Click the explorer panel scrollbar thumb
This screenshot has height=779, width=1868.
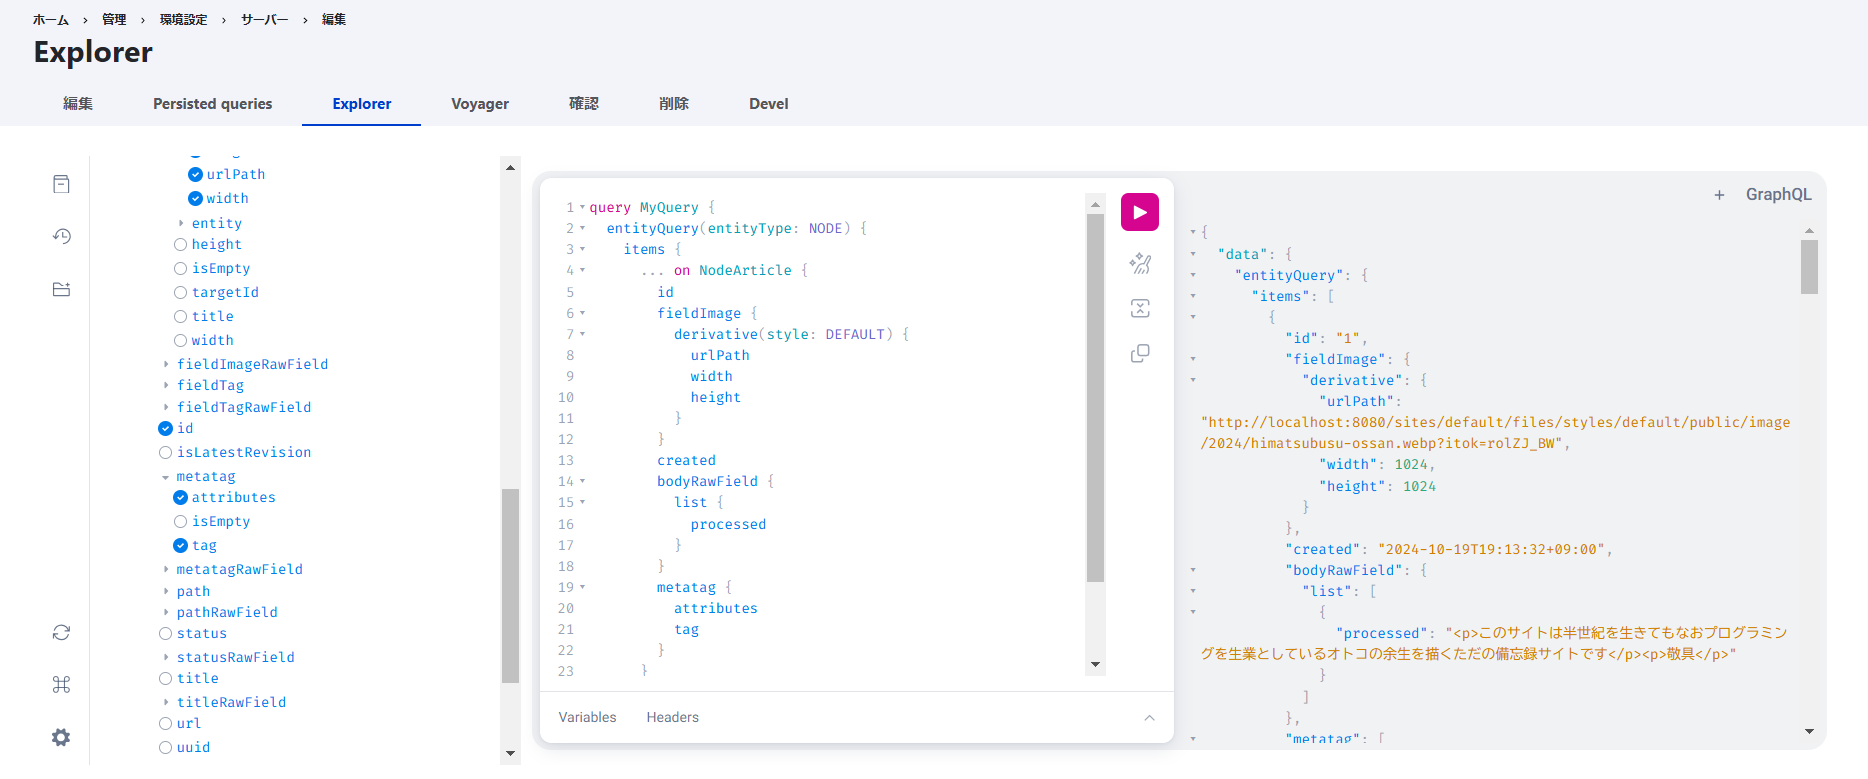click(510, 585)
